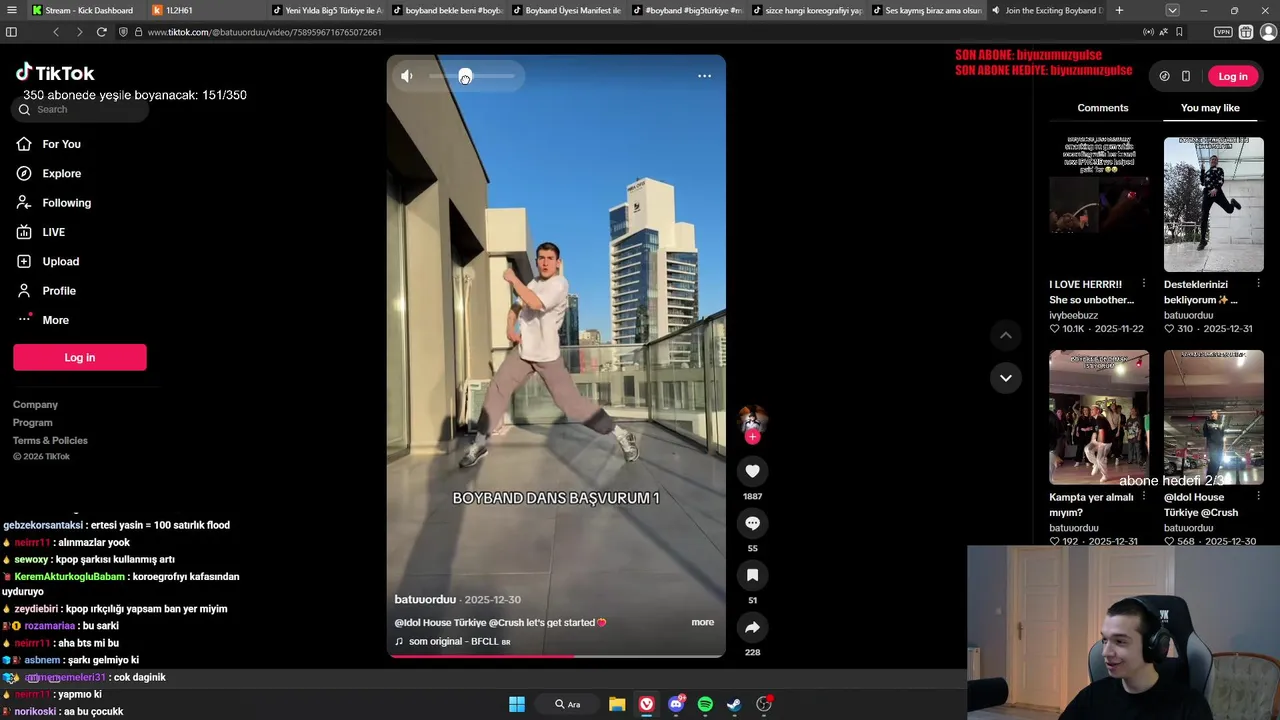Viewport: 1280px width, 720px height.
Task: Bookmark the video to favorites
Action: pyautogui.click(x=752, y=575)
